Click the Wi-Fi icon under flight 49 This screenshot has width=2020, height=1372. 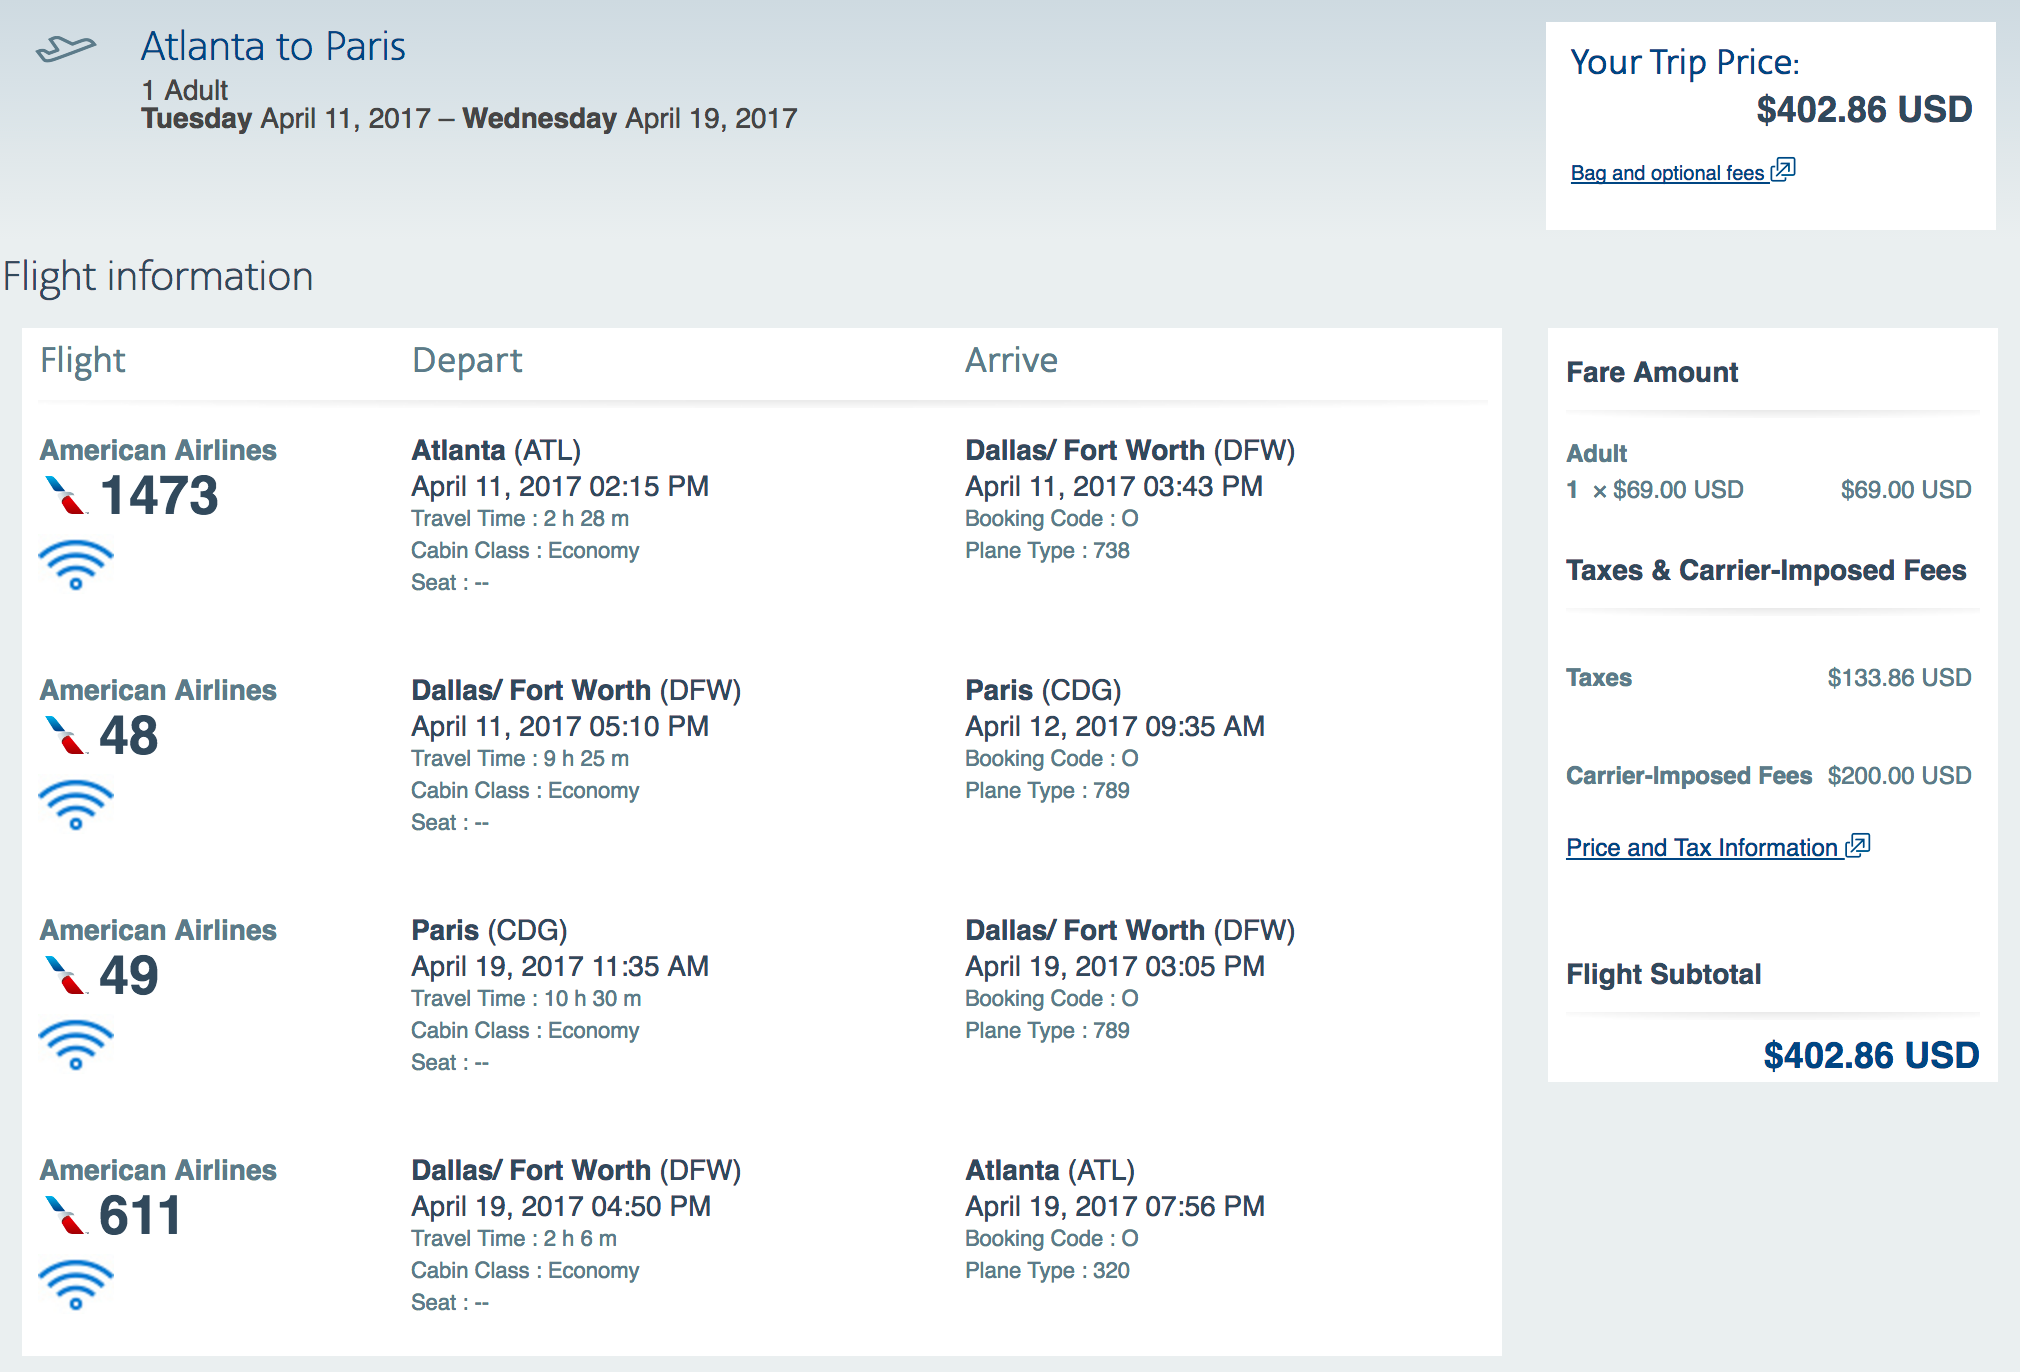76,1044
